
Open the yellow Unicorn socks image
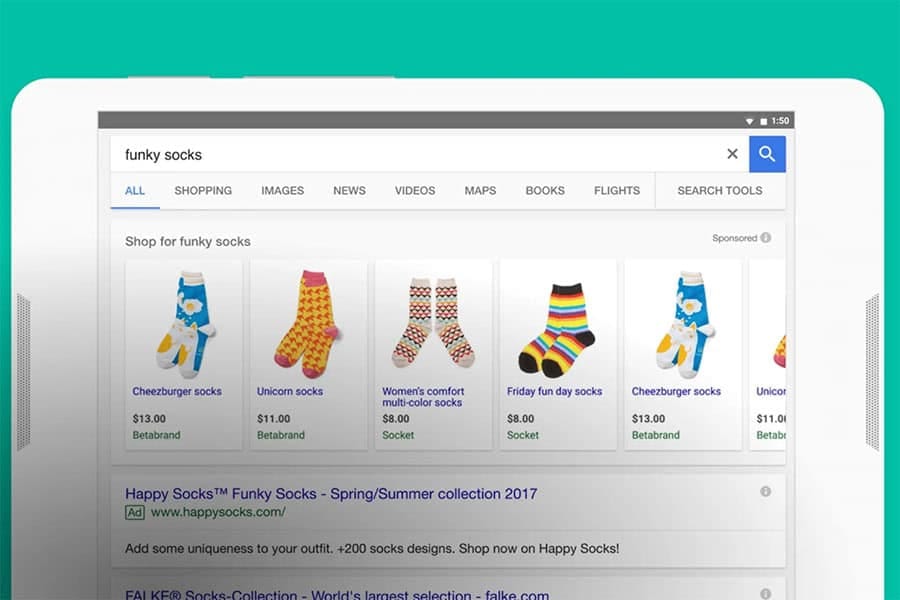click(x=309, y=324)
